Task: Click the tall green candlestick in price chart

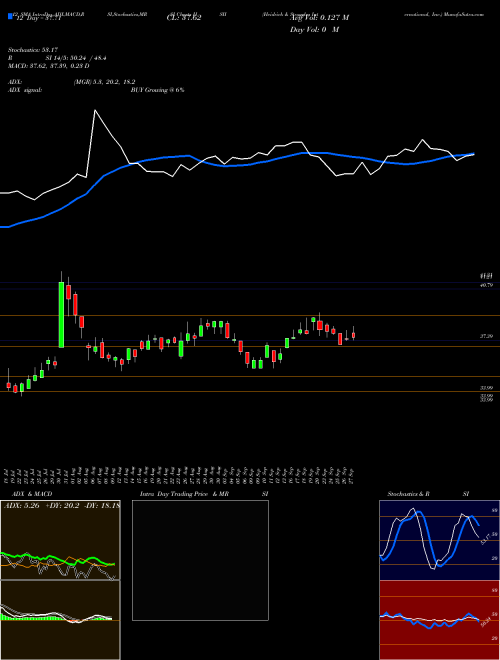Action: (x=61, y=314)
